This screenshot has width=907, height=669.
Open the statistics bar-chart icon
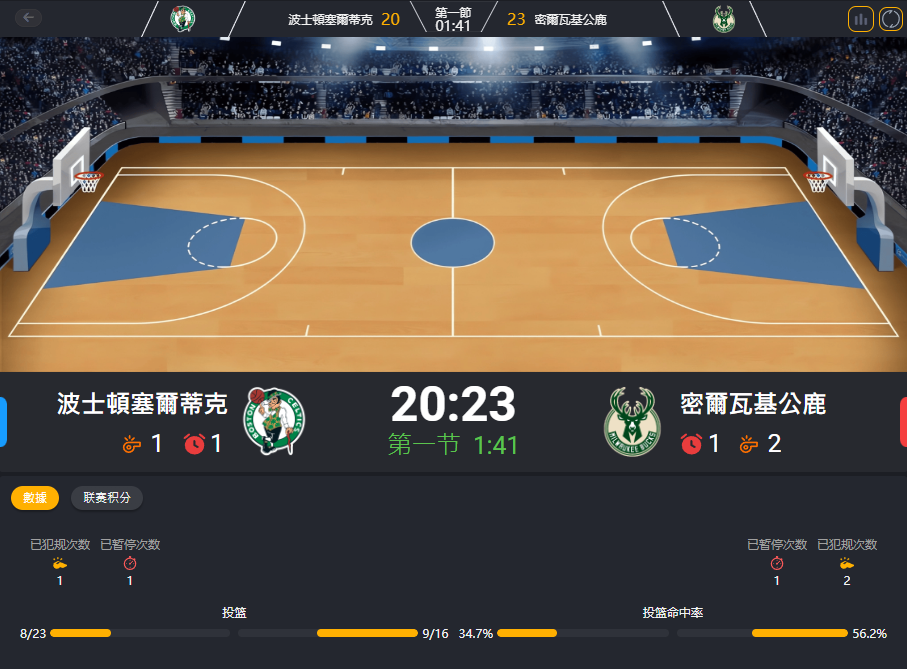click(860, 19)
